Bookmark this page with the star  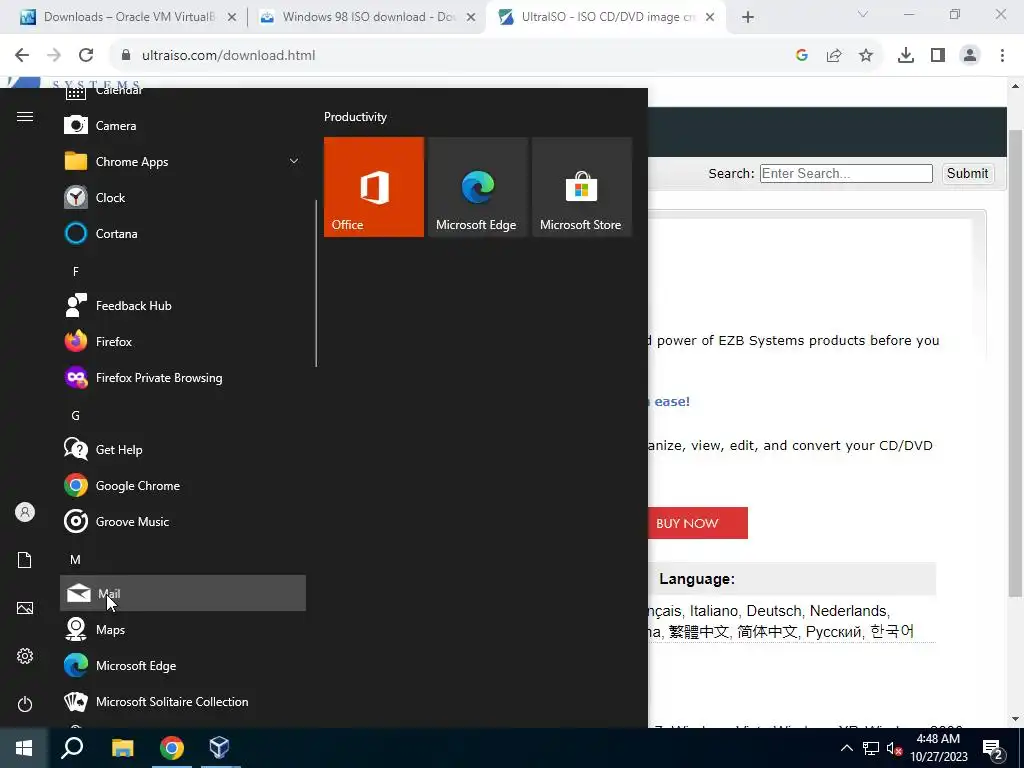866,56
